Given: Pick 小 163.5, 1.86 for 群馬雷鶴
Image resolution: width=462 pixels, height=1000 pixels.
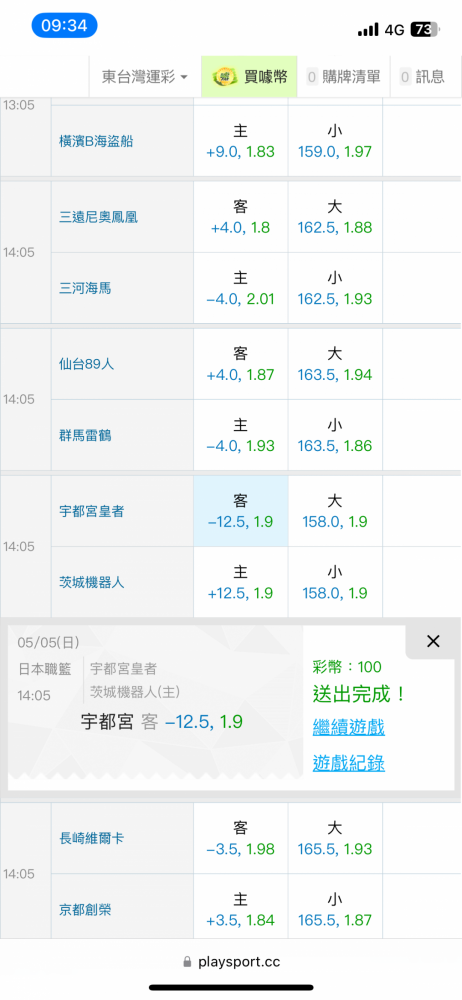Looking at the screenshot, I should click(335, 436).
